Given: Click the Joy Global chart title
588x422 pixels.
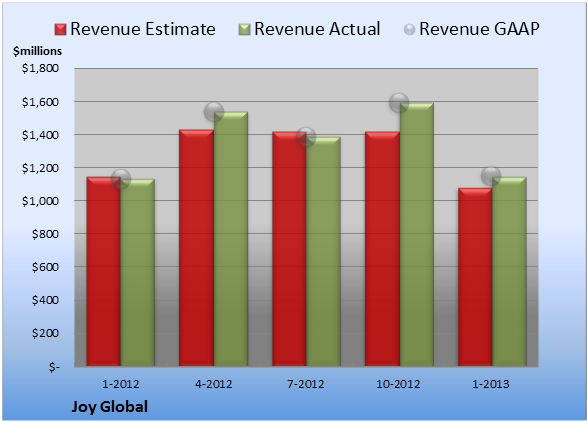Looking at the screenshot, I should pyautogui.click(x=110, y=407).
